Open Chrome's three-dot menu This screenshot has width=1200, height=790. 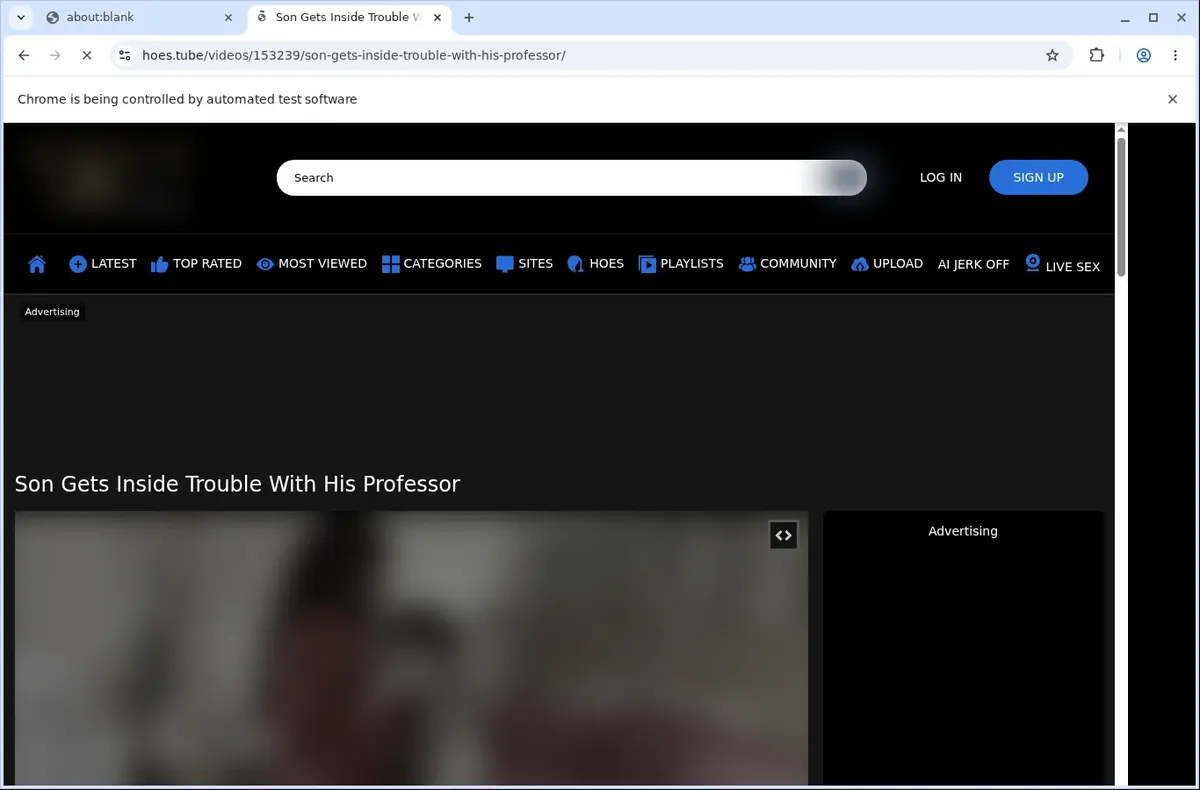[x=1176, y=55]
